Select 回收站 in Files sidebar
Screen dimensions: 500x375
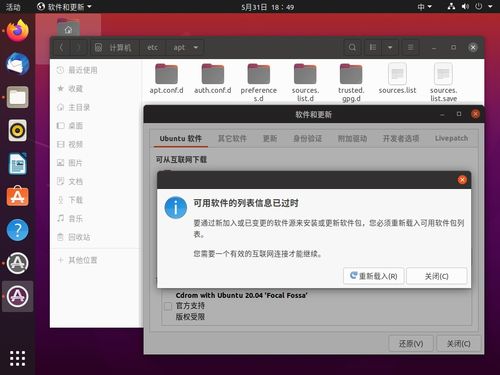[x=97, y=237]
